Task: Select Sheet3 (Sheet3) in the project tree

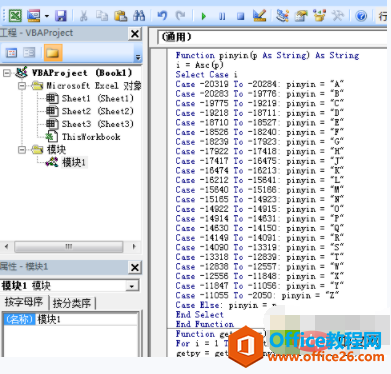Action: 97,124
